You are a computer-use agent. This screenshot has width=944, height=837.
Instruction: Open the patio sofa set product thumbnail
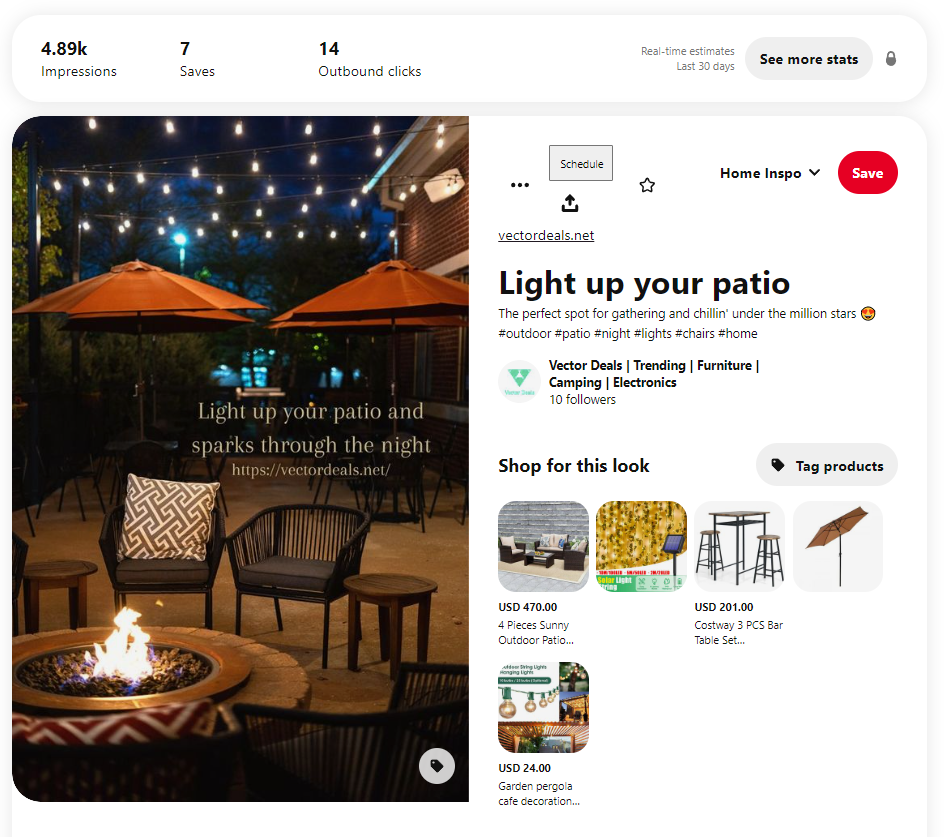click(544, 546)
